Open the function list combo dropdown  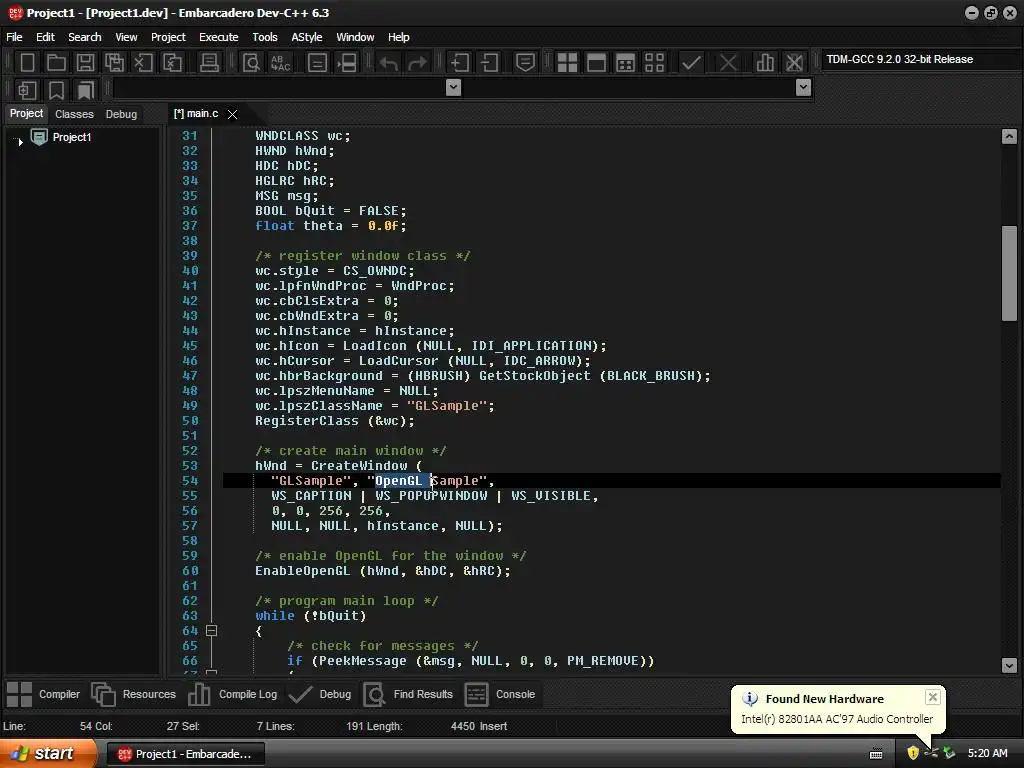(804, 88)
